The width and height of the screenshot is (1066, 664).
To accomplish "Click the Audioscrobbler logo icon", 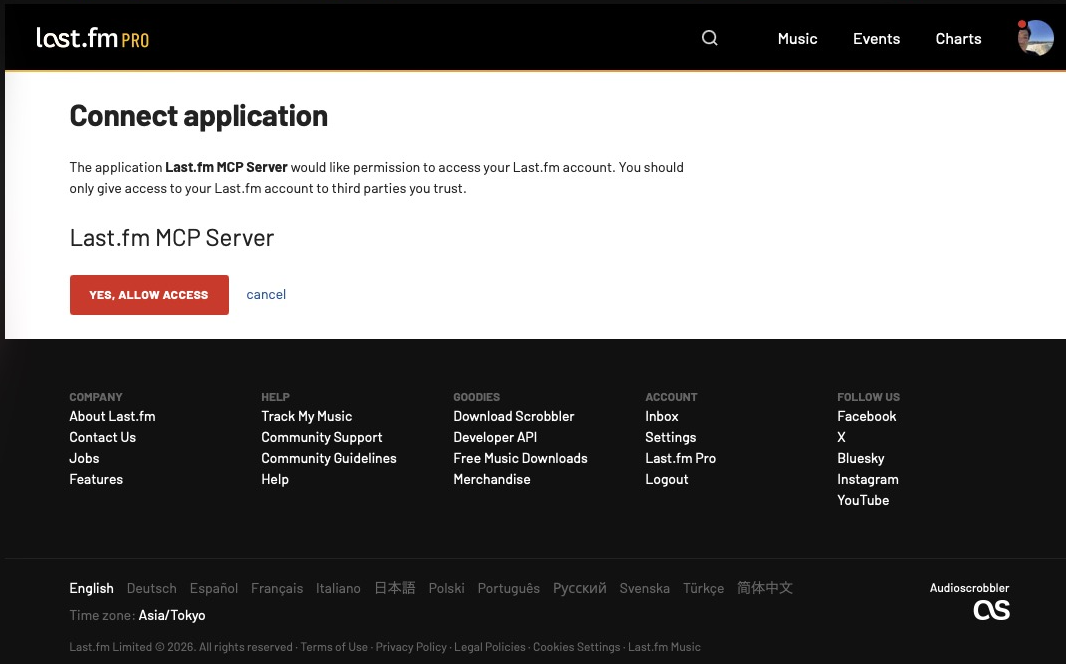I will 991,610.
